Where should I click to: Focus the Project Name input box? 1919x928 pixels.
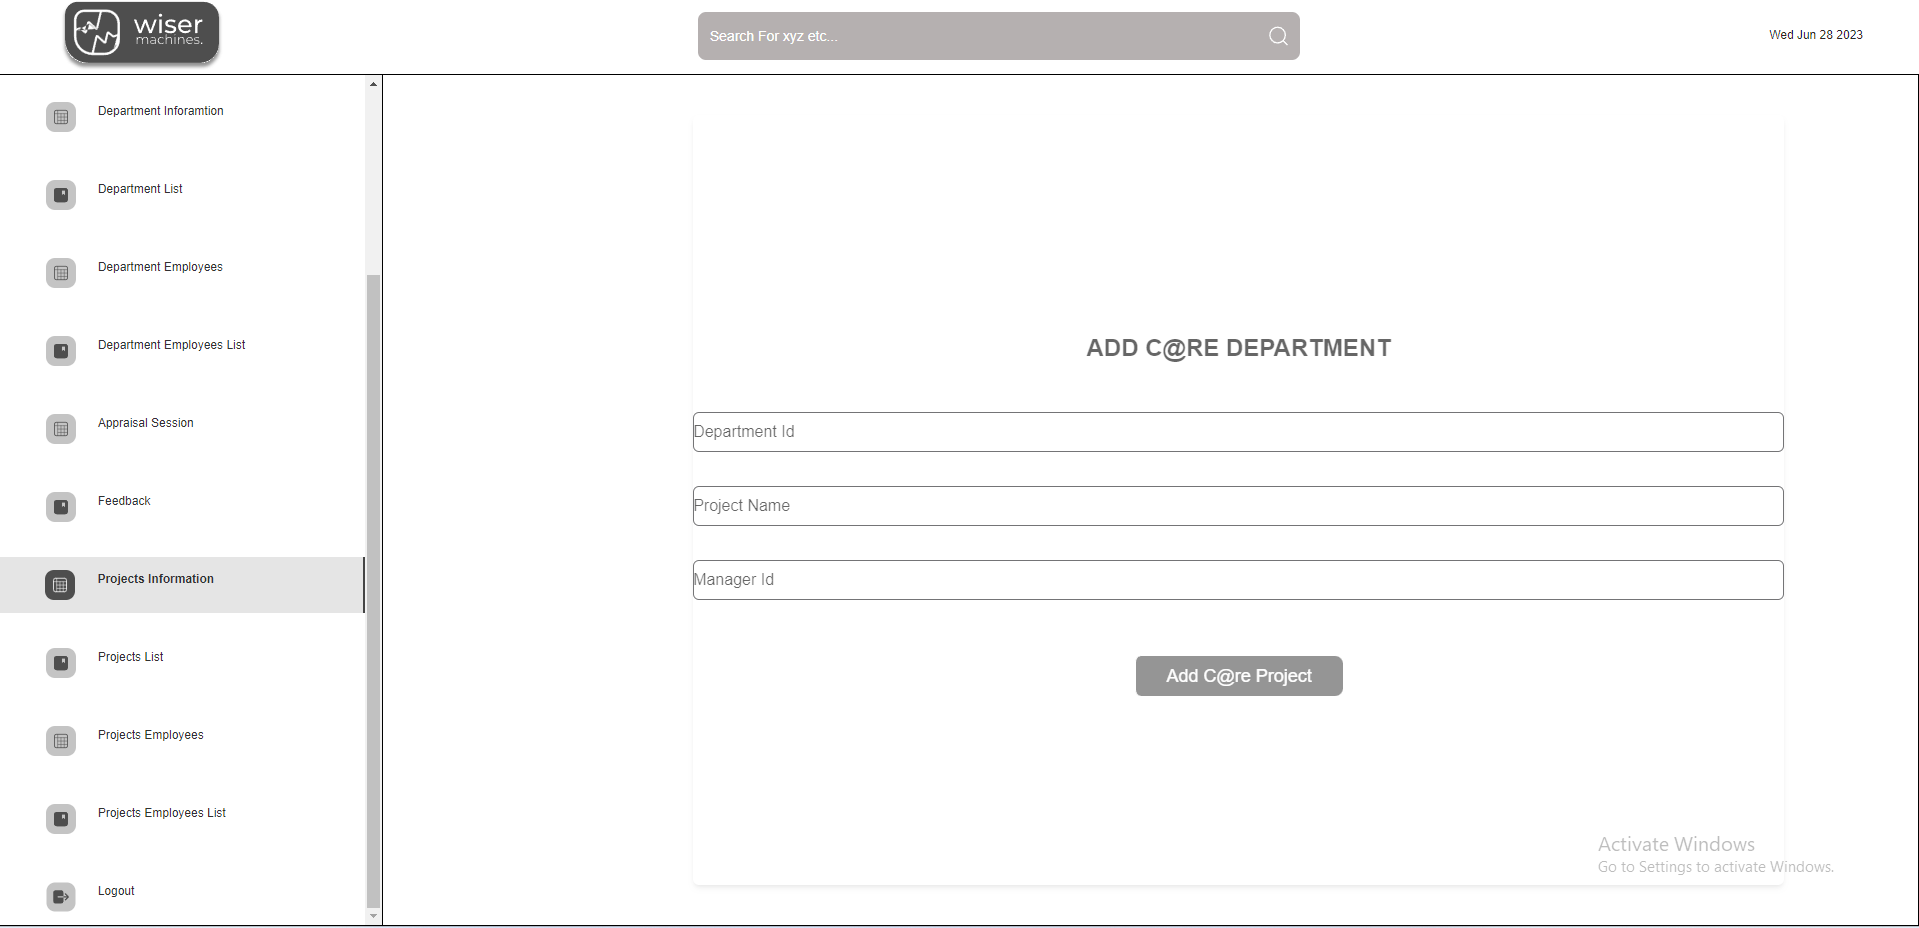[x=1237, y=505]
